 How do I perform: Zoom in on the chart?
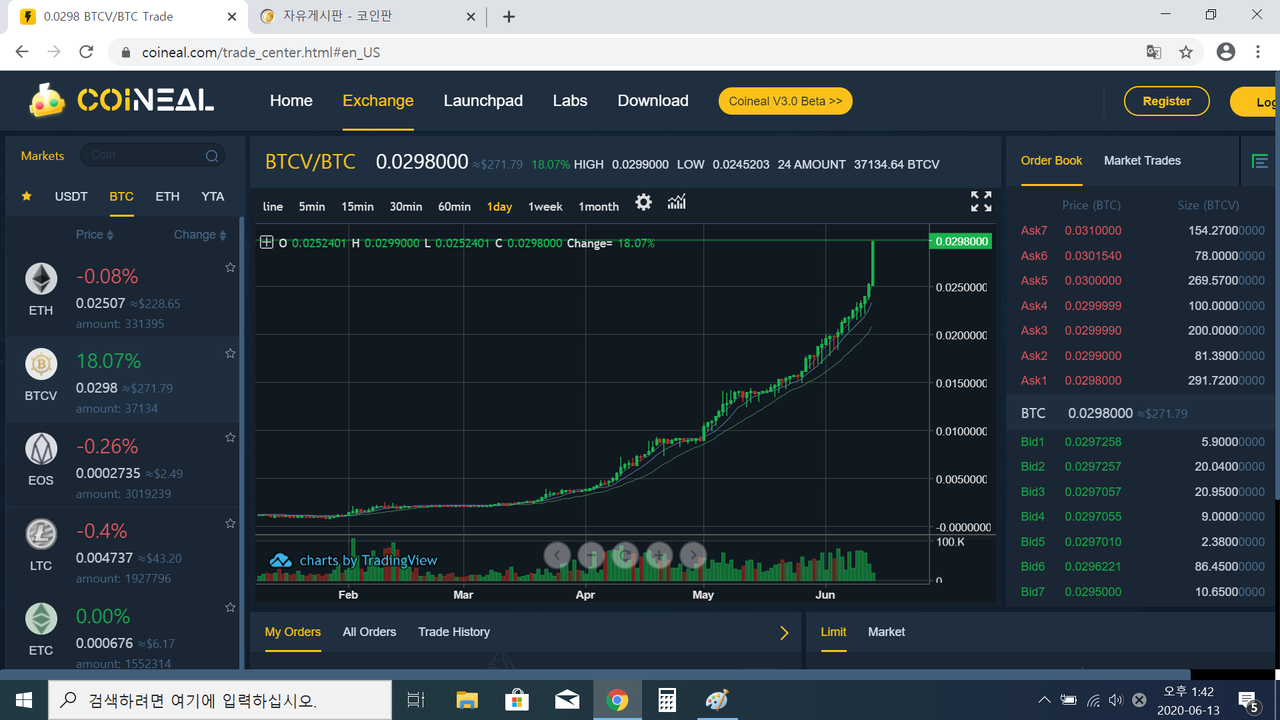(659, 555)
